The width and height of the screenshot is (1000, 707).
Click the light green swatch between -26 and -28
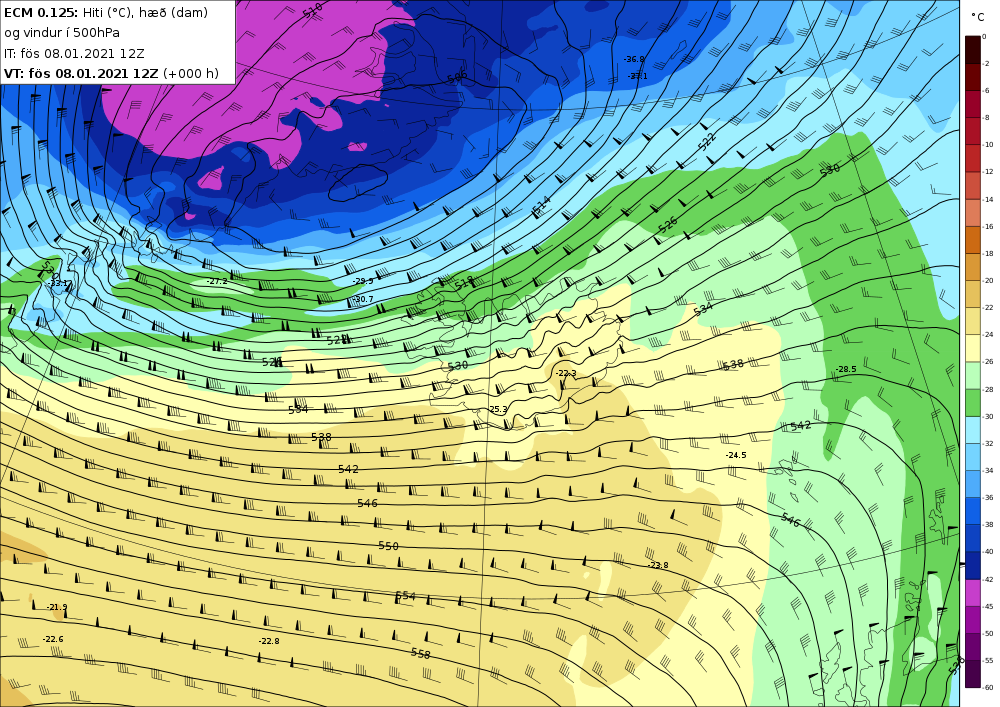[x=973, y=375]
